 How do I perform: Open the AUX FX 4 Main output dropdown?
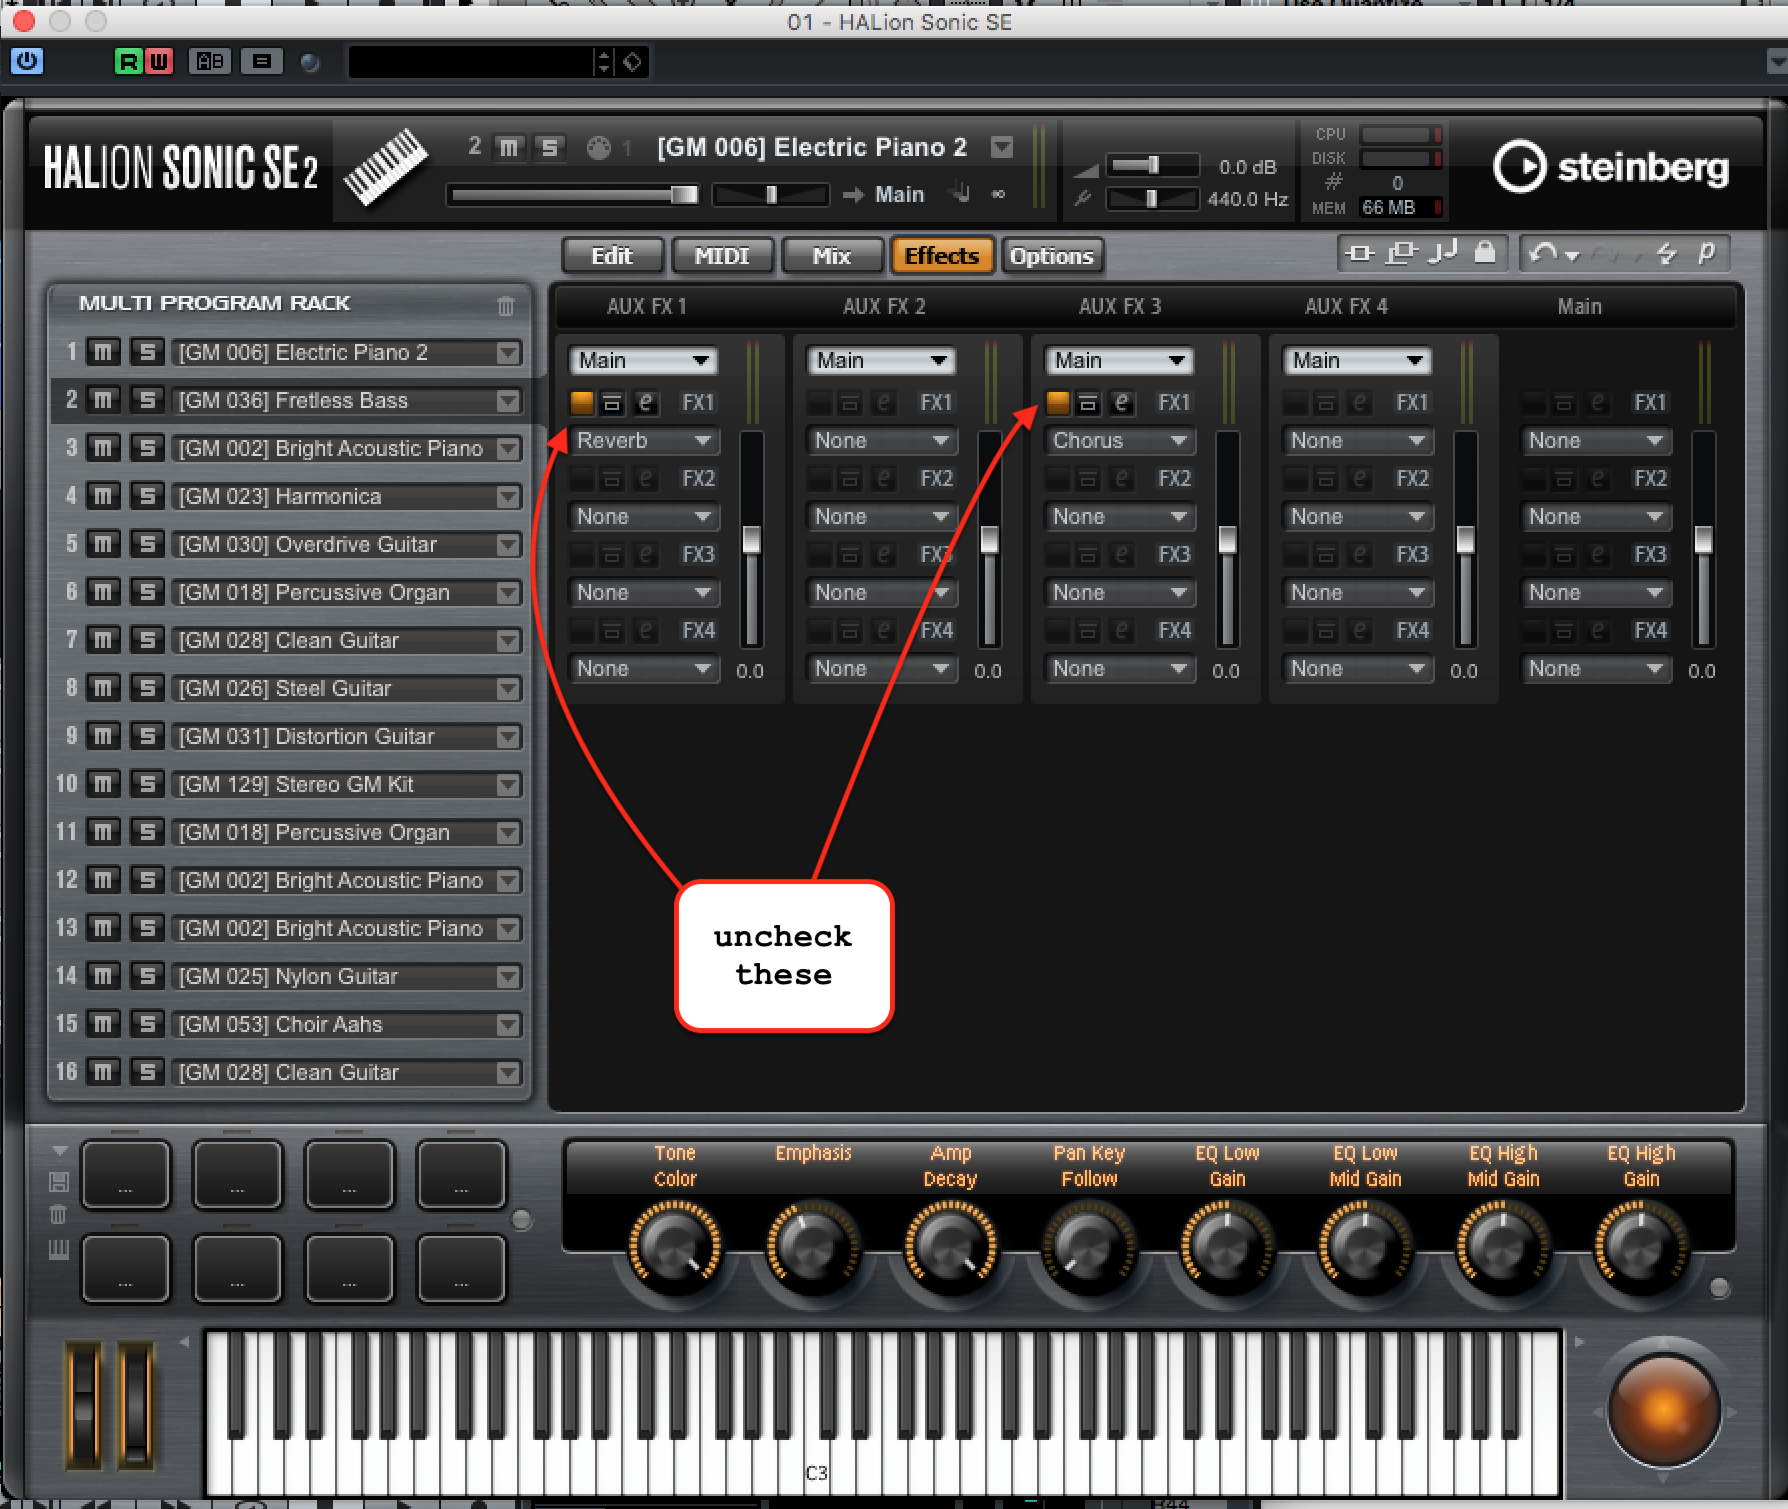pyautogui.click(x=1357, y=360)
